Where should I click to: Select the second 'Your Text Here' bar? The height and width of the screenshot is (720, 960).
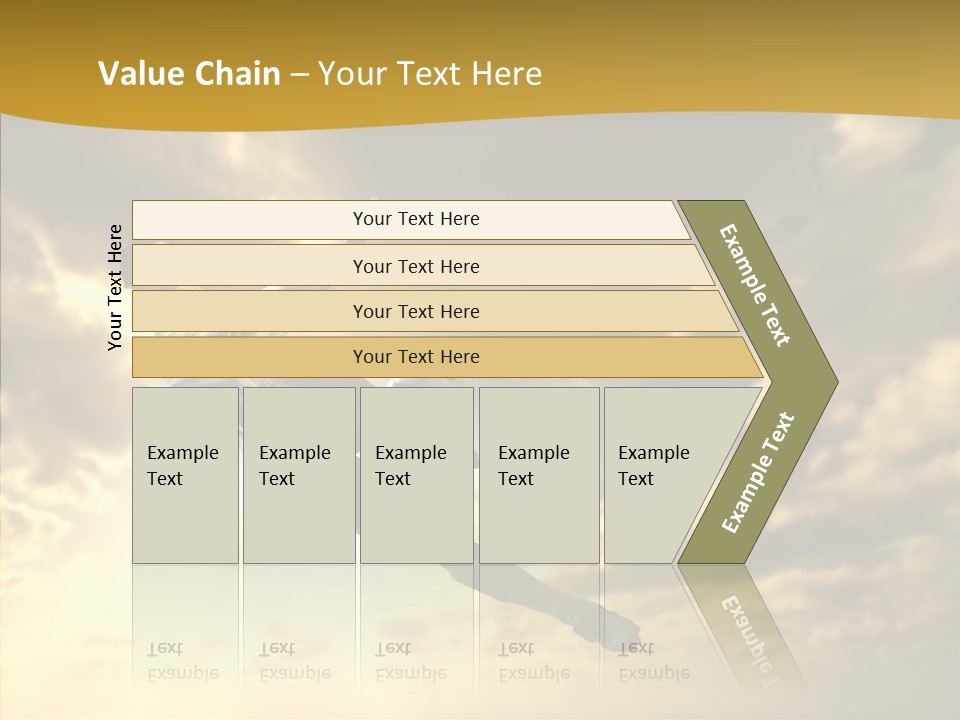(416, 266)
